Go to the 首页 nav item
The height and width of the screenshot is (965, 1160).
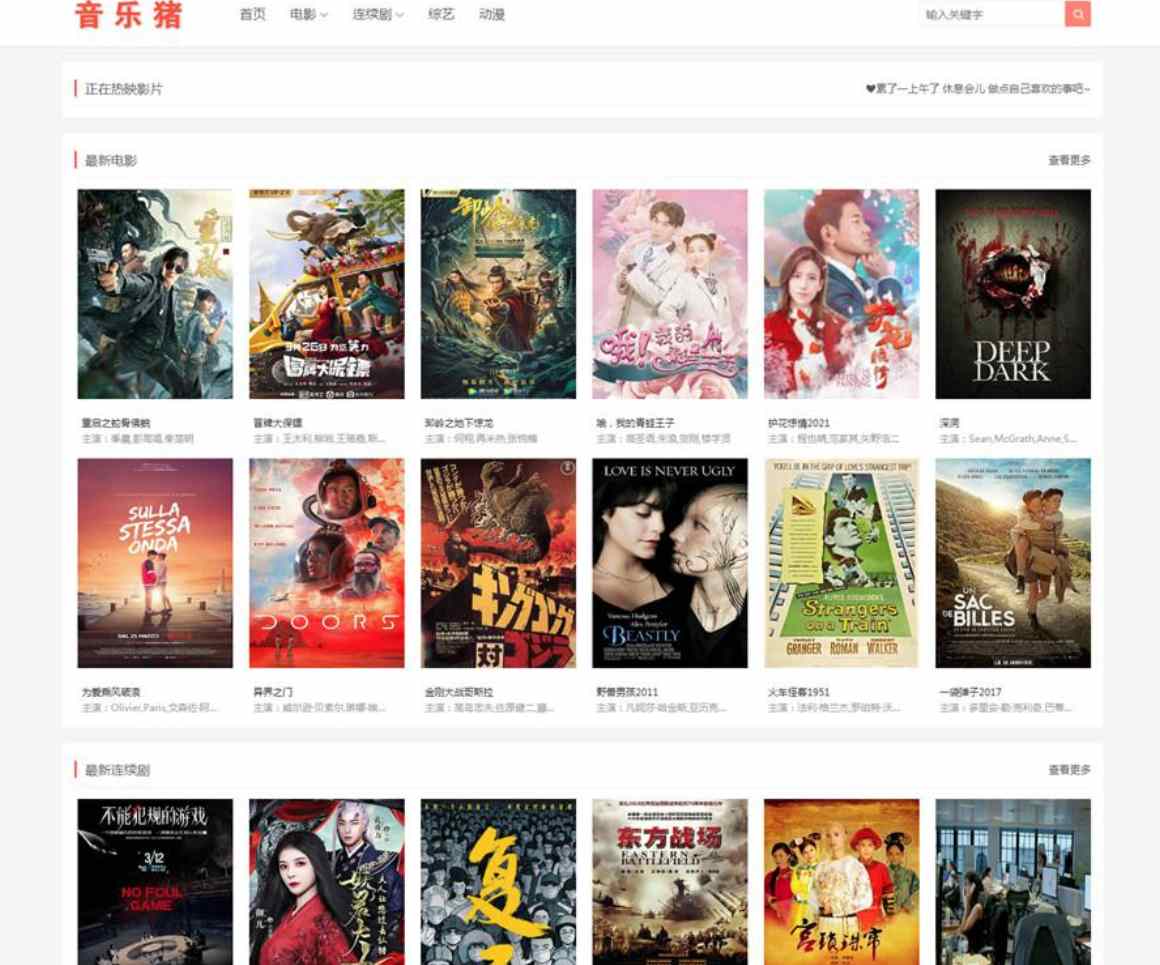point(252,14)
